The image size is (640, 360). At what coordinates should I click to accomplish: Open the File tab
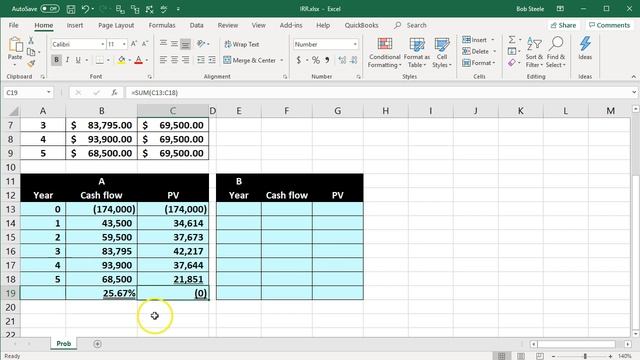pyautogui.click(x=13, y=25)
